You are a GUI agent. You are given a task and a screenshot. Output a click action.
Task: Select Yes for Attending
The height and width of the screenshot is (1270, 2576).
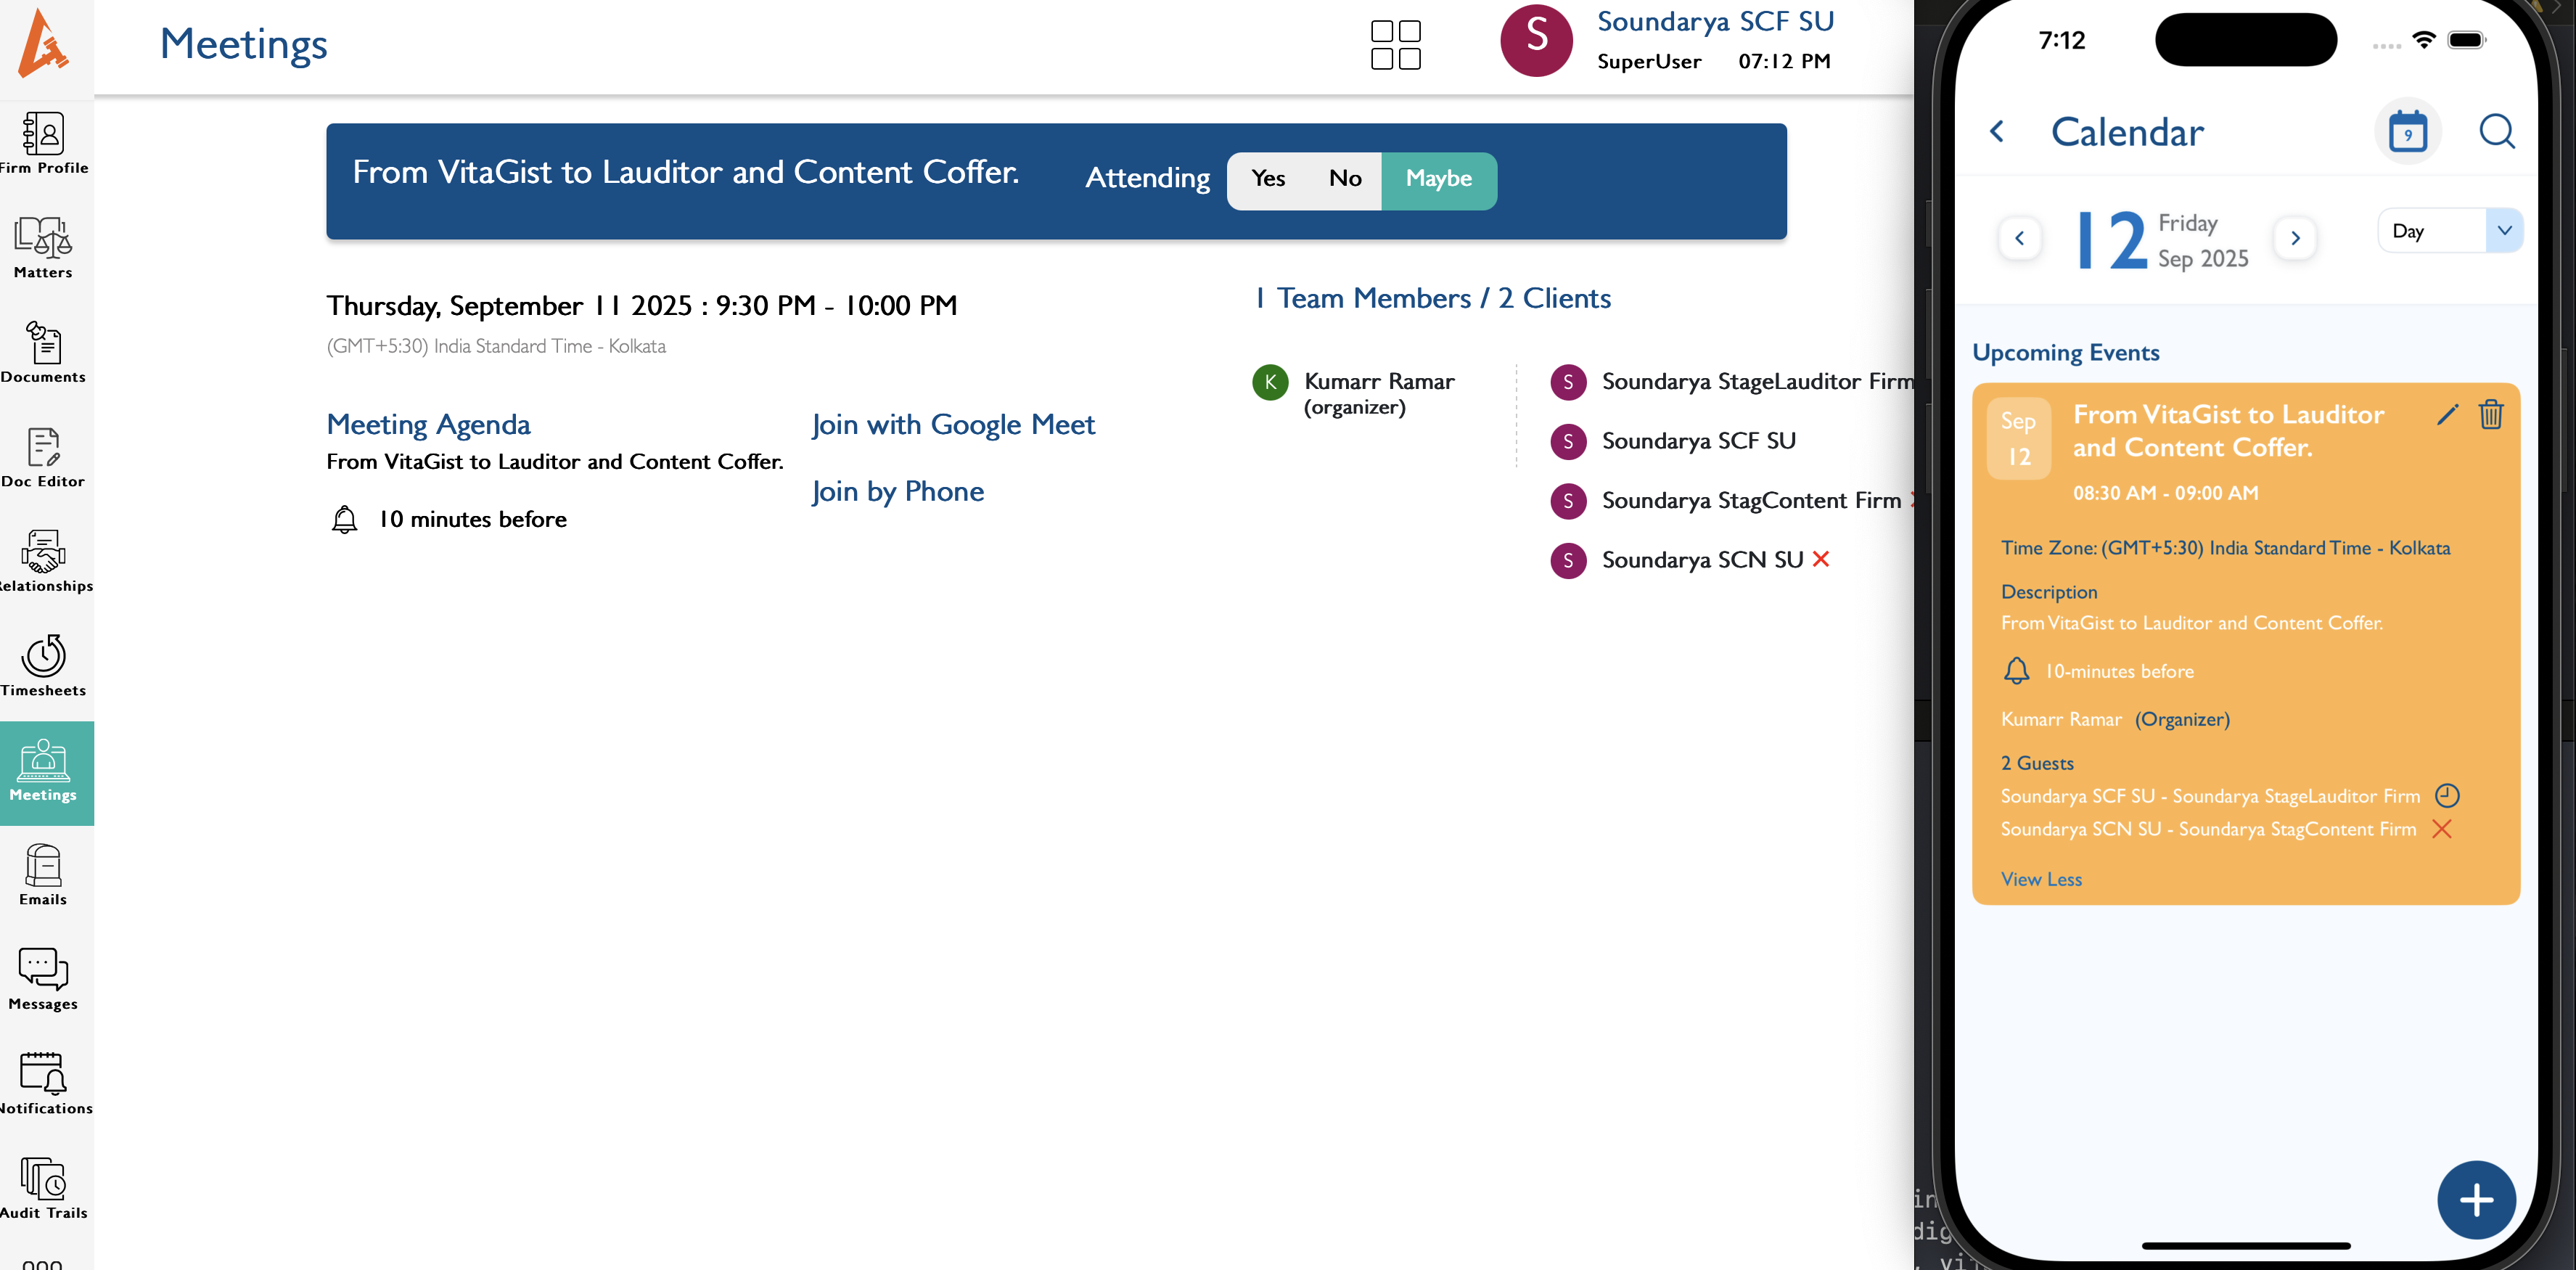(1267, 179)
